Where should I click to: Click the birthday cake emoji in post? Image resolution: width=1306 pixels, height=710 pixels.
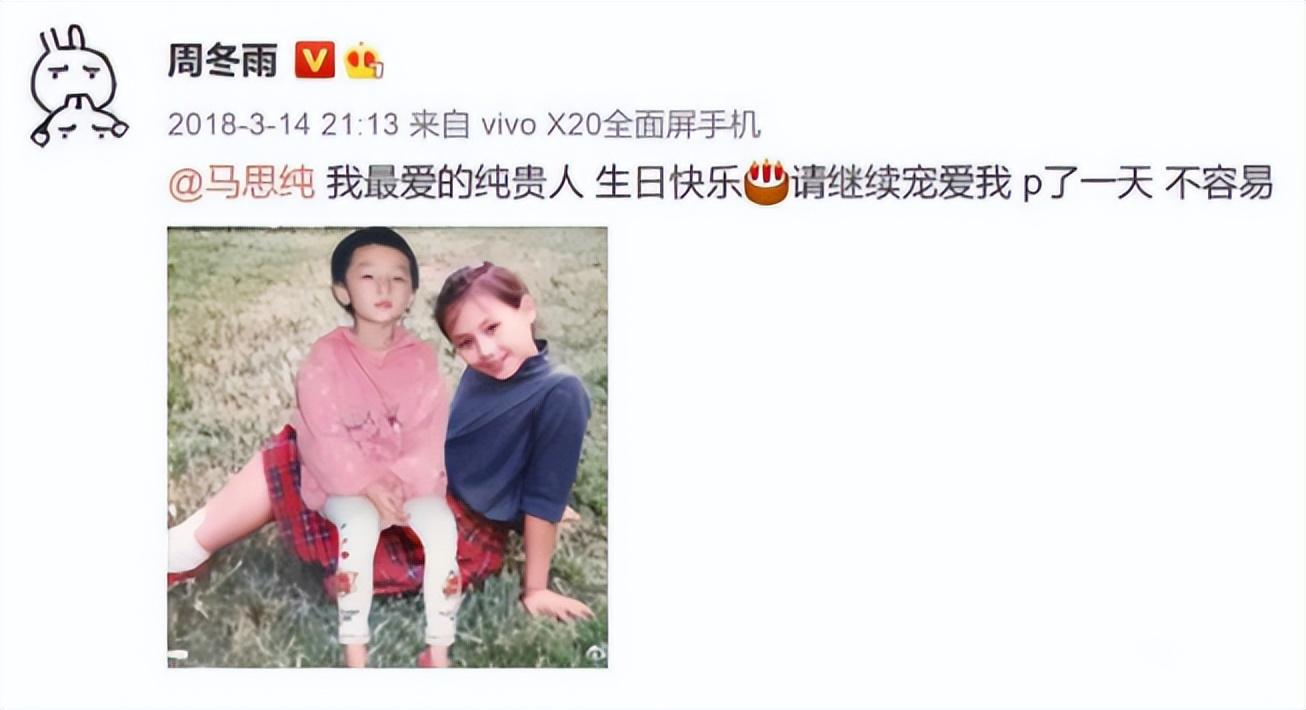click(x=767, y=183)
